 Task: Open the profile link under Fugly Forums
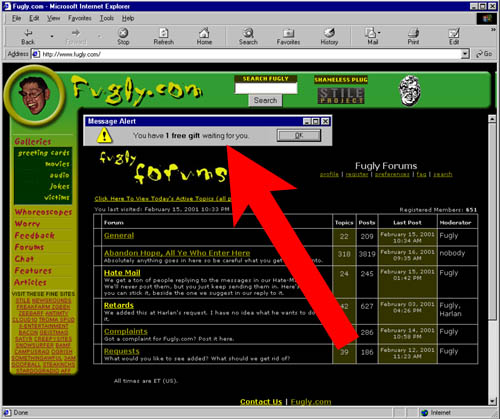coord(329,174)
